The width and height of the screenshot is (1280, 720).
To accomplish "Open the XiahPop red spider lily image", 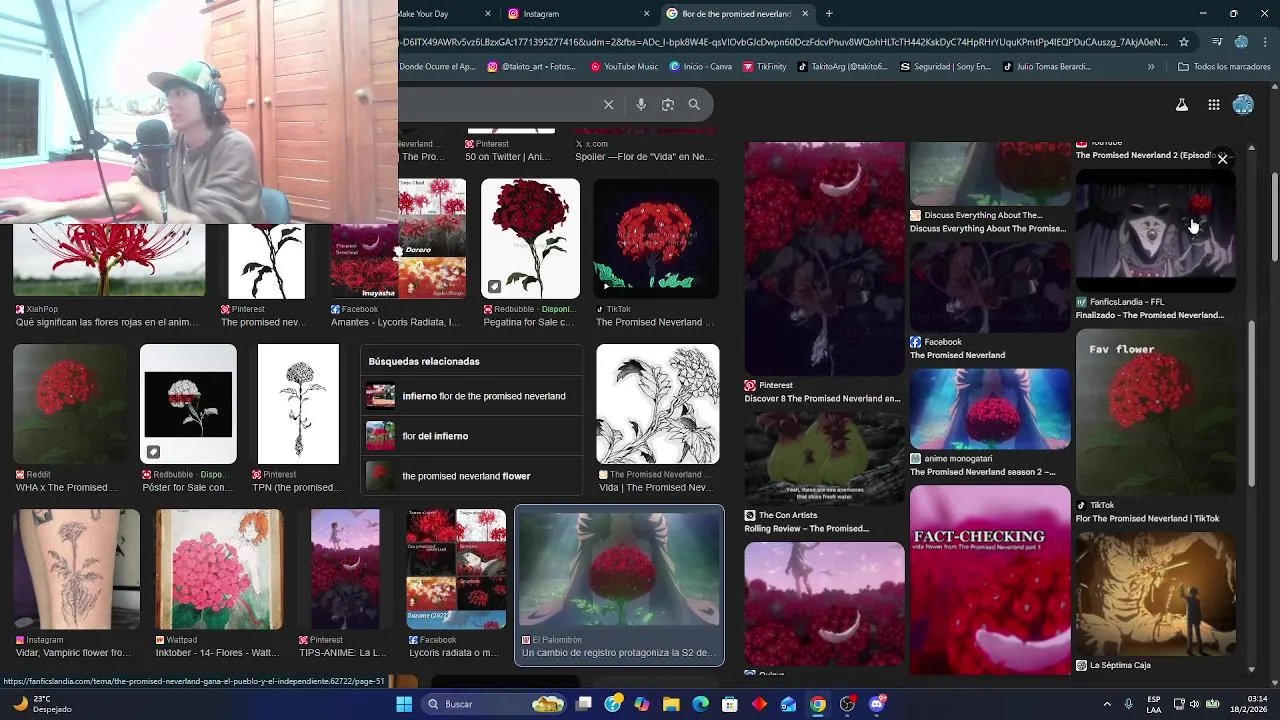I will pos(109,260).
